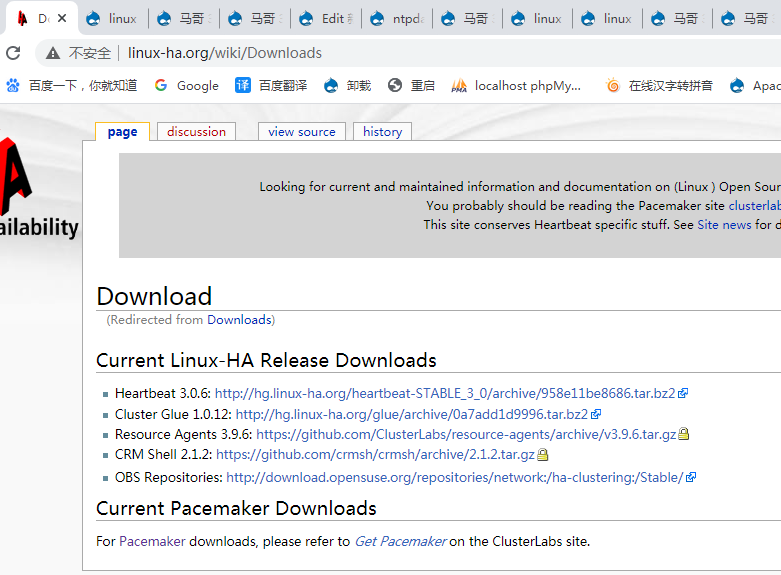781x575 pixels.
Task: Click external-link icon after OBS Repositories URL
Action: click(691, 477)
